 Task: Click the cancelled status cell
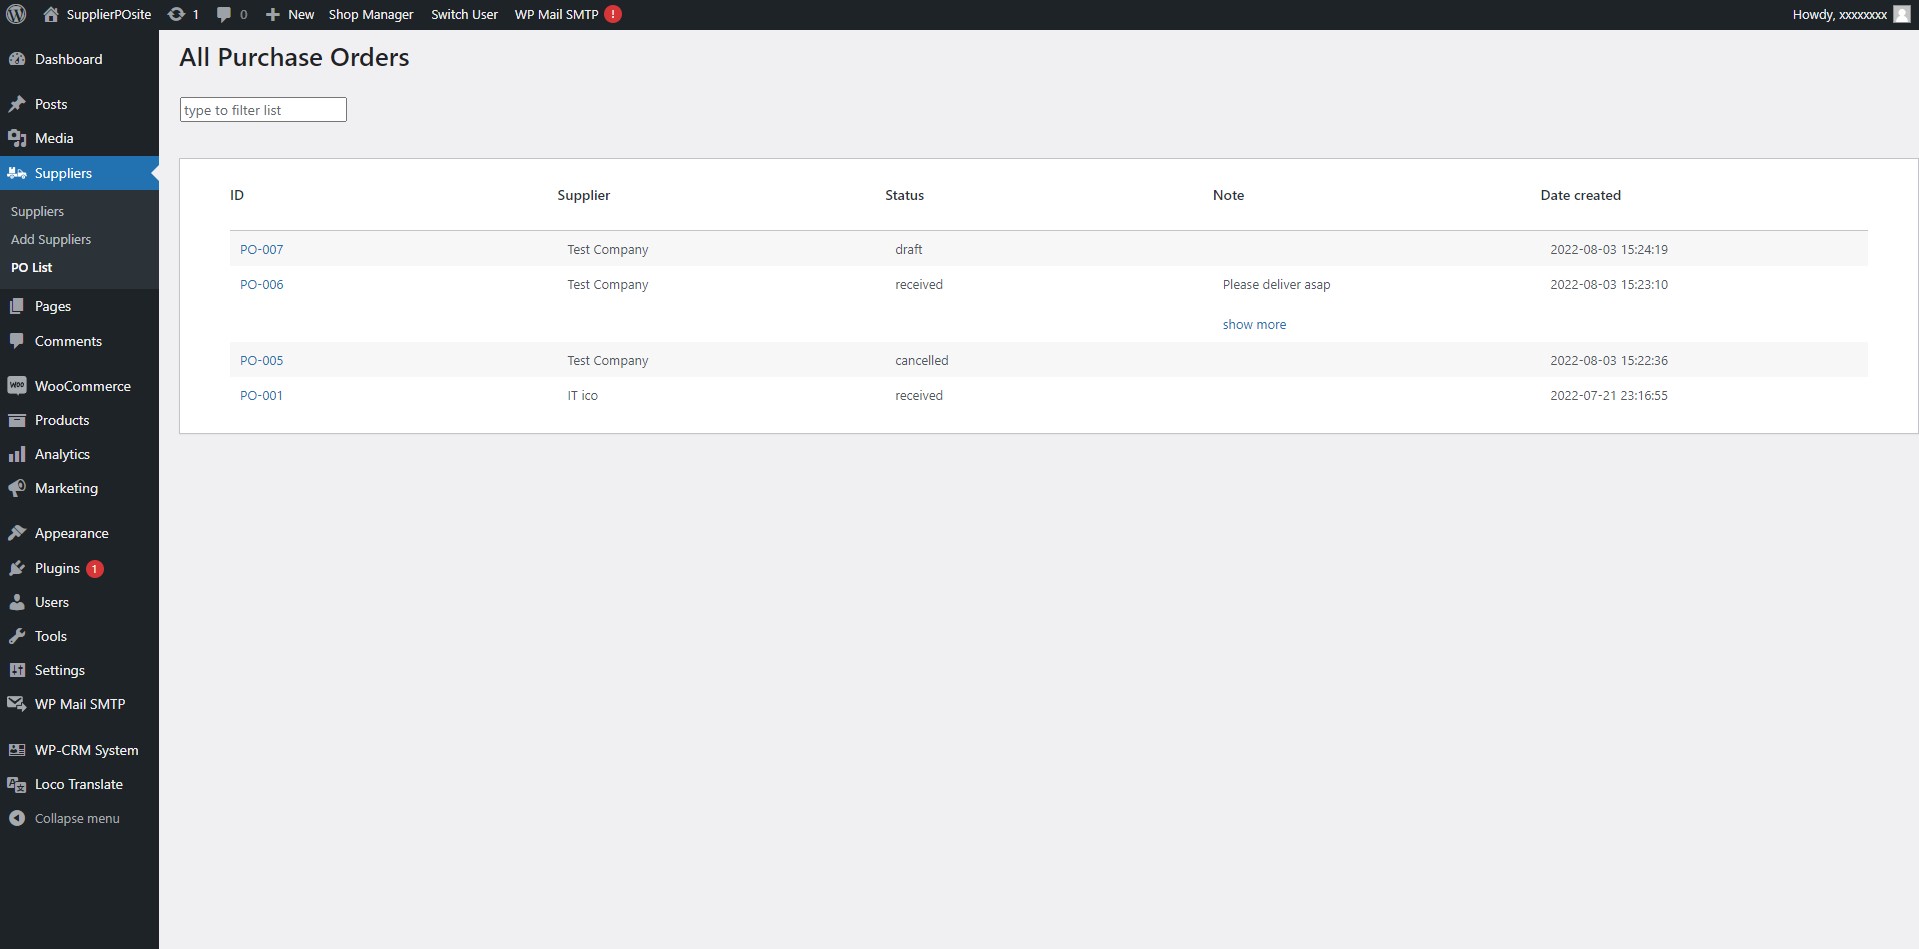pos(921,360)
